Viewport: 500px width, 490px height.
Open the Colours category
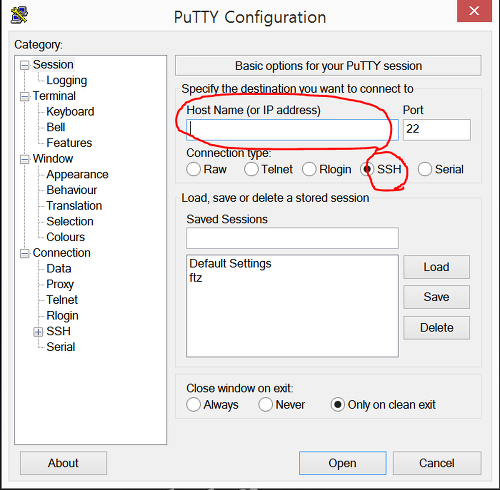coord(65,237)
